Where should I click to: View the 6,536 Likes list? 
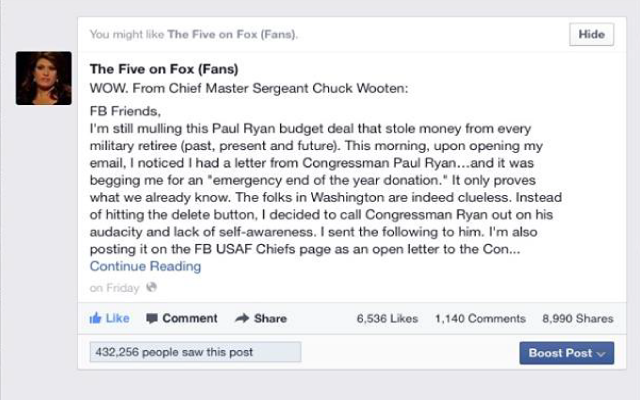pos(387,319)
